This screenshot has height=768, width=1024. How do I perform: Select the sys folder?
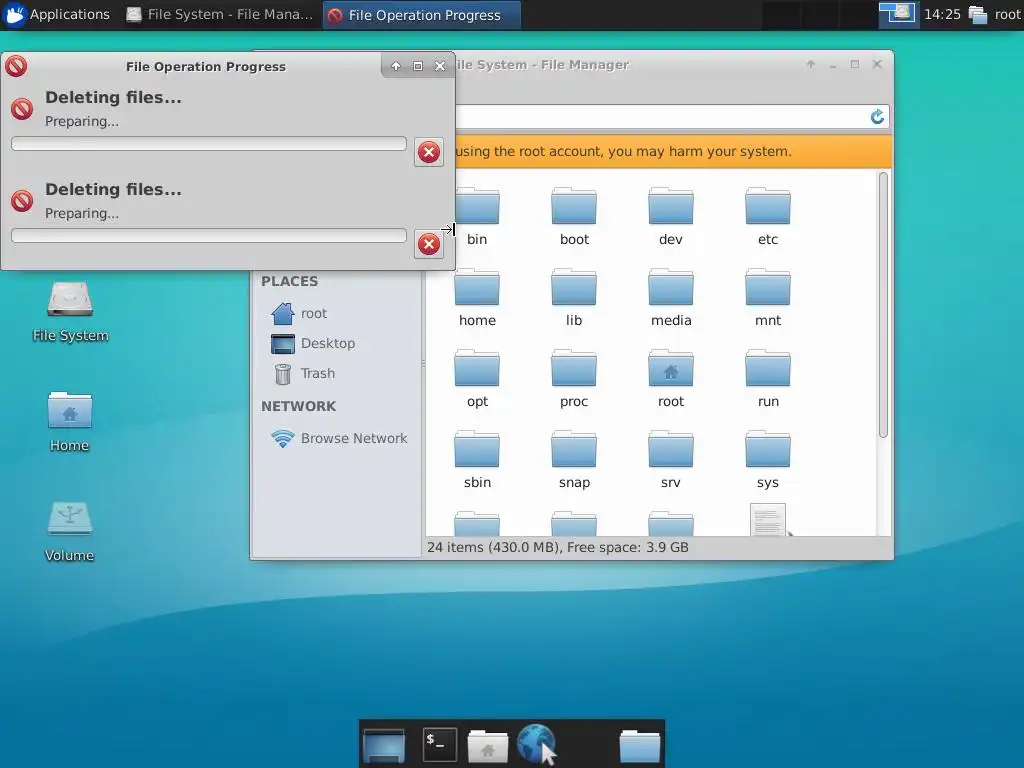point(768,459)
